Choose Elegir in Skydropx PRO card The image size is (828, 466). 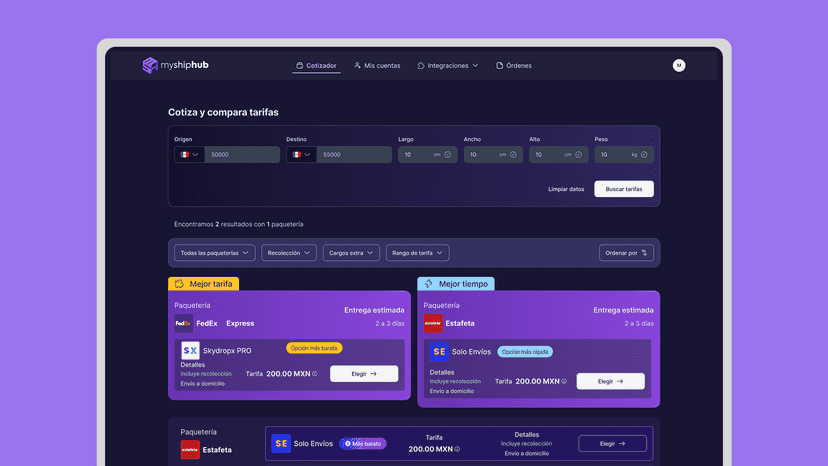pos(364,374)
